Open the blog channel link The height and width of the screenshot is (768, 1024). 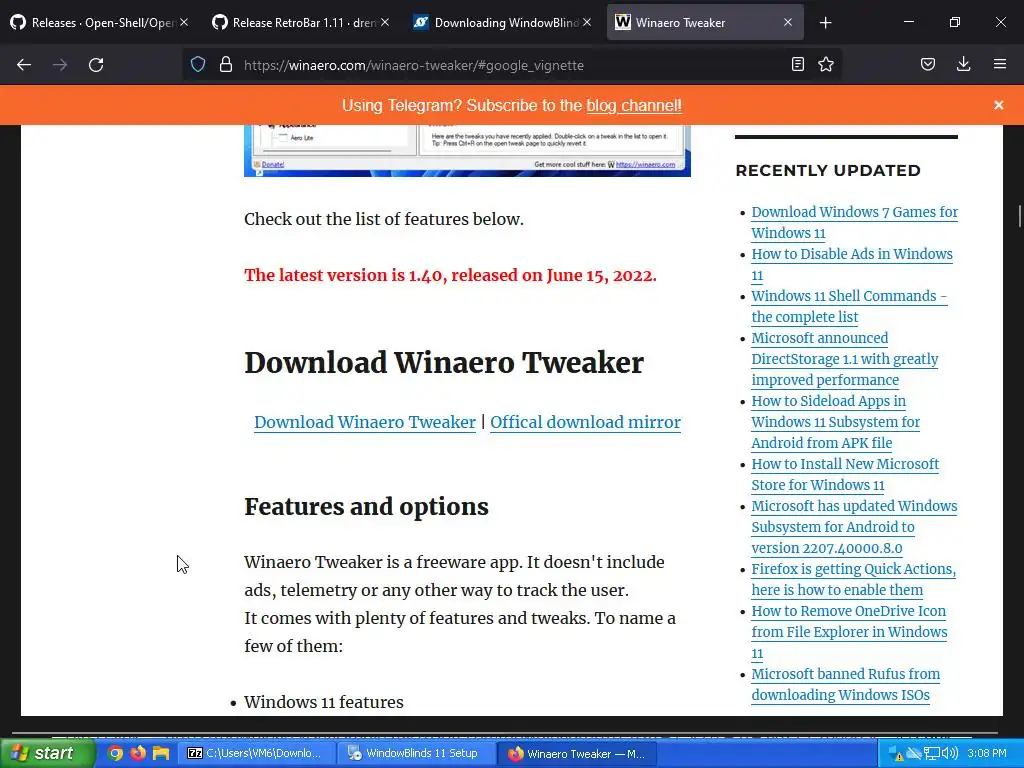tap(633, 106)
